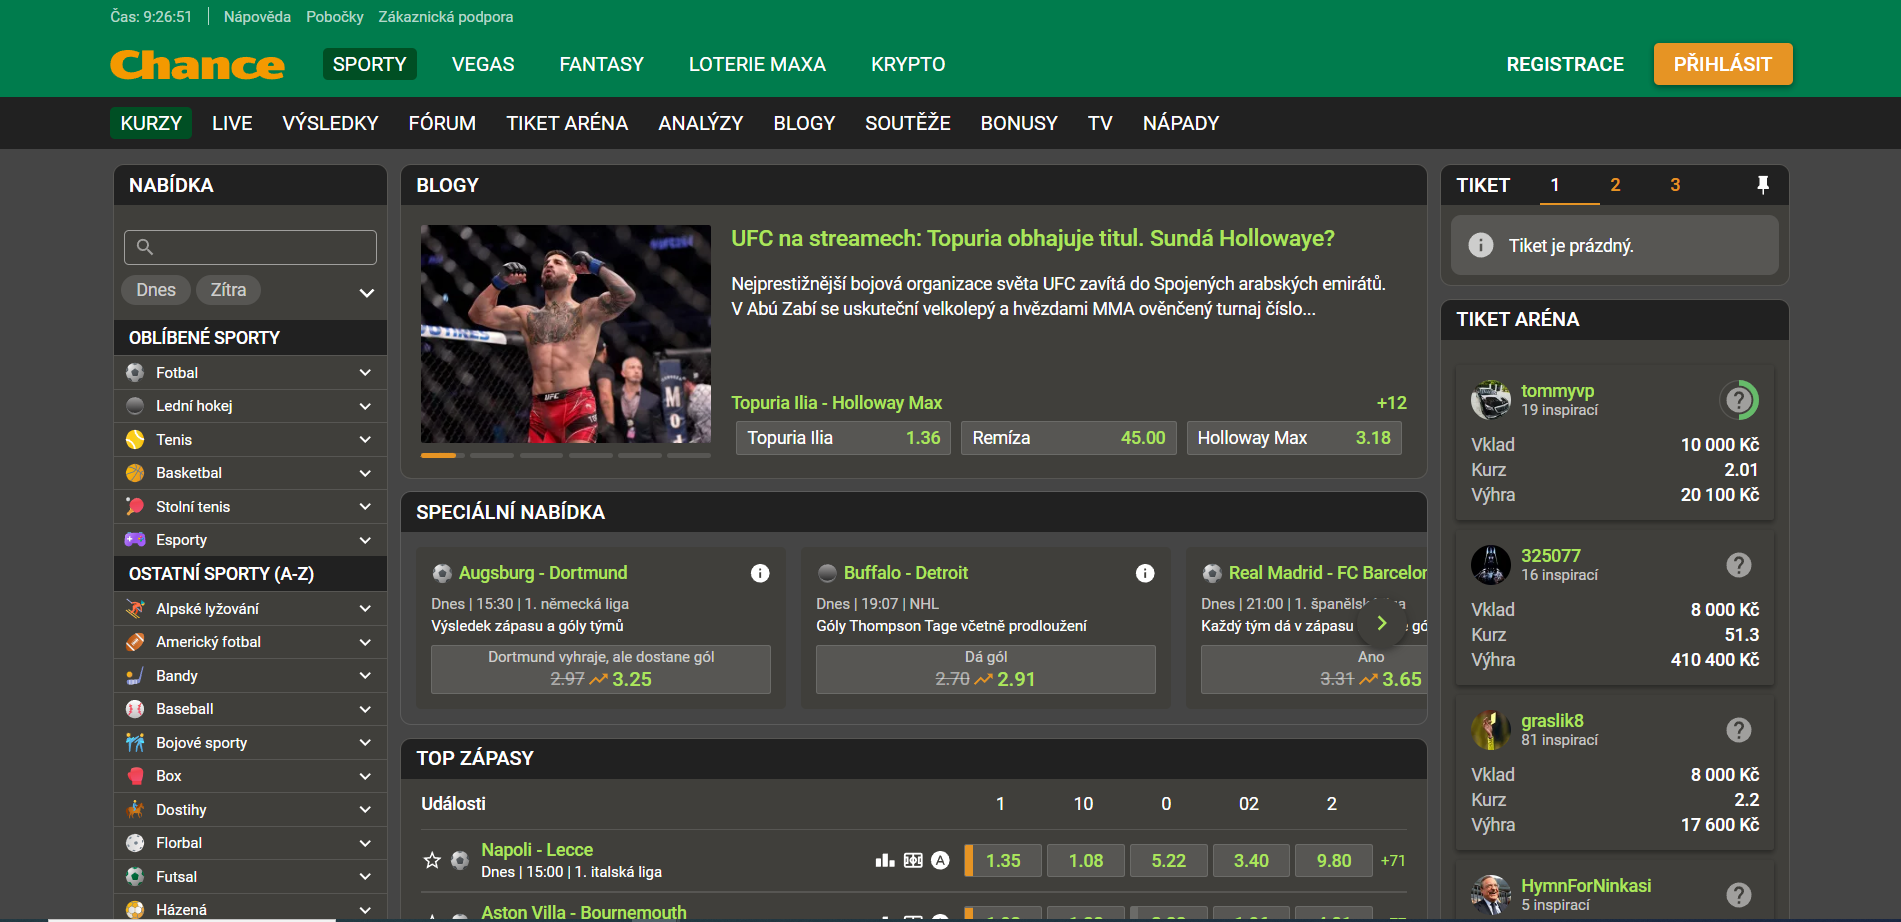Open info icon on Buffalo - Detroit offer
This screenshot has height=922, width=1901.
(1145, 573)
